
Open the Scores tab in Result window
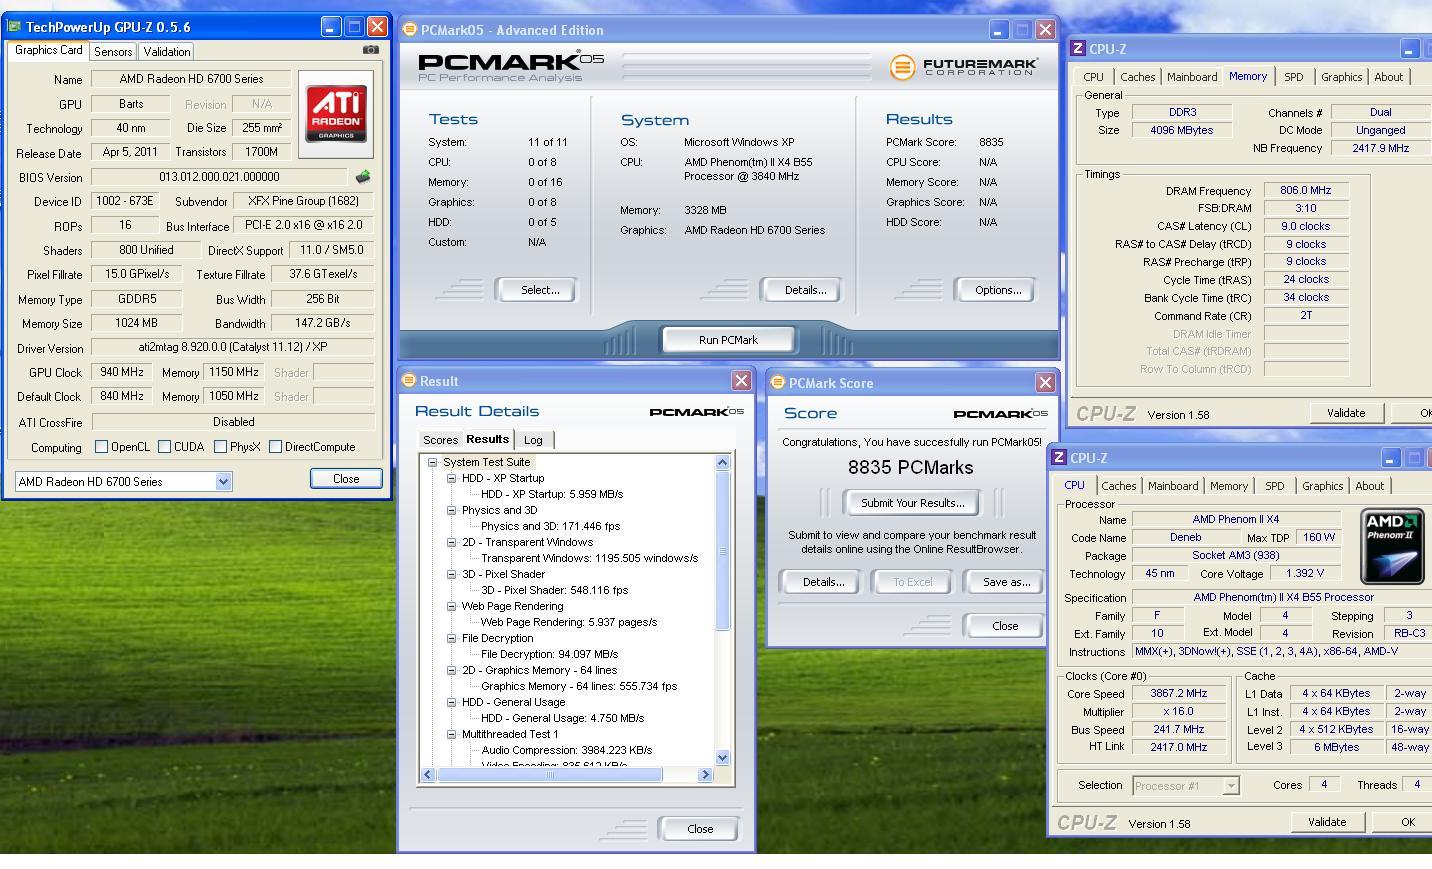[440, 440]
